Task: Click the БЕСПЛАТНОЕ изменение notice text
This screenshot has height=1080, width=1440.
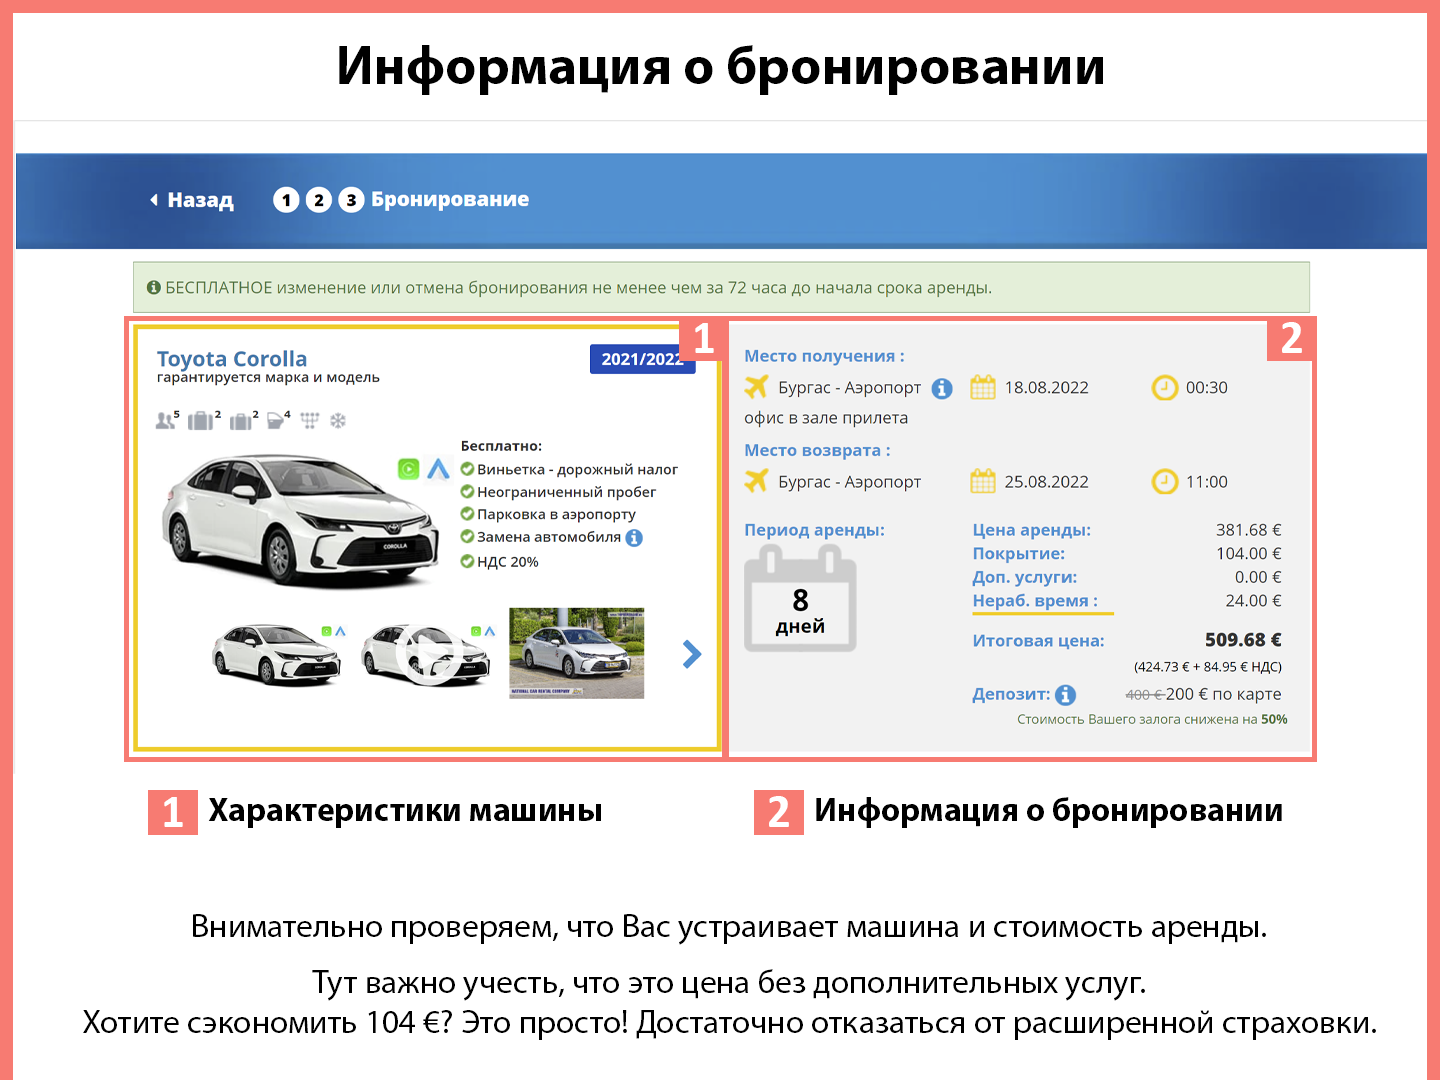Action: coord(578,288)
